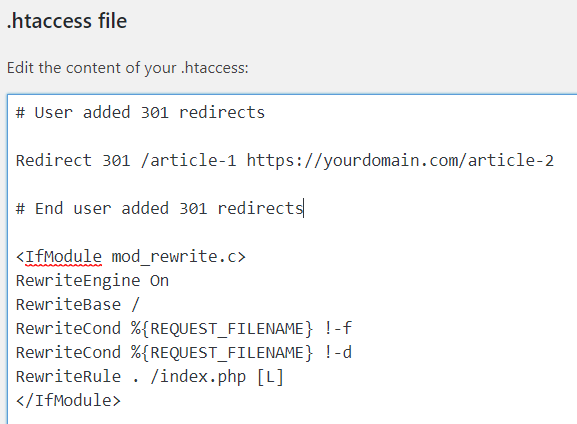577x424 pixels.
Task: Click the '.htaccess file' heading
Action: click(67, 21)
